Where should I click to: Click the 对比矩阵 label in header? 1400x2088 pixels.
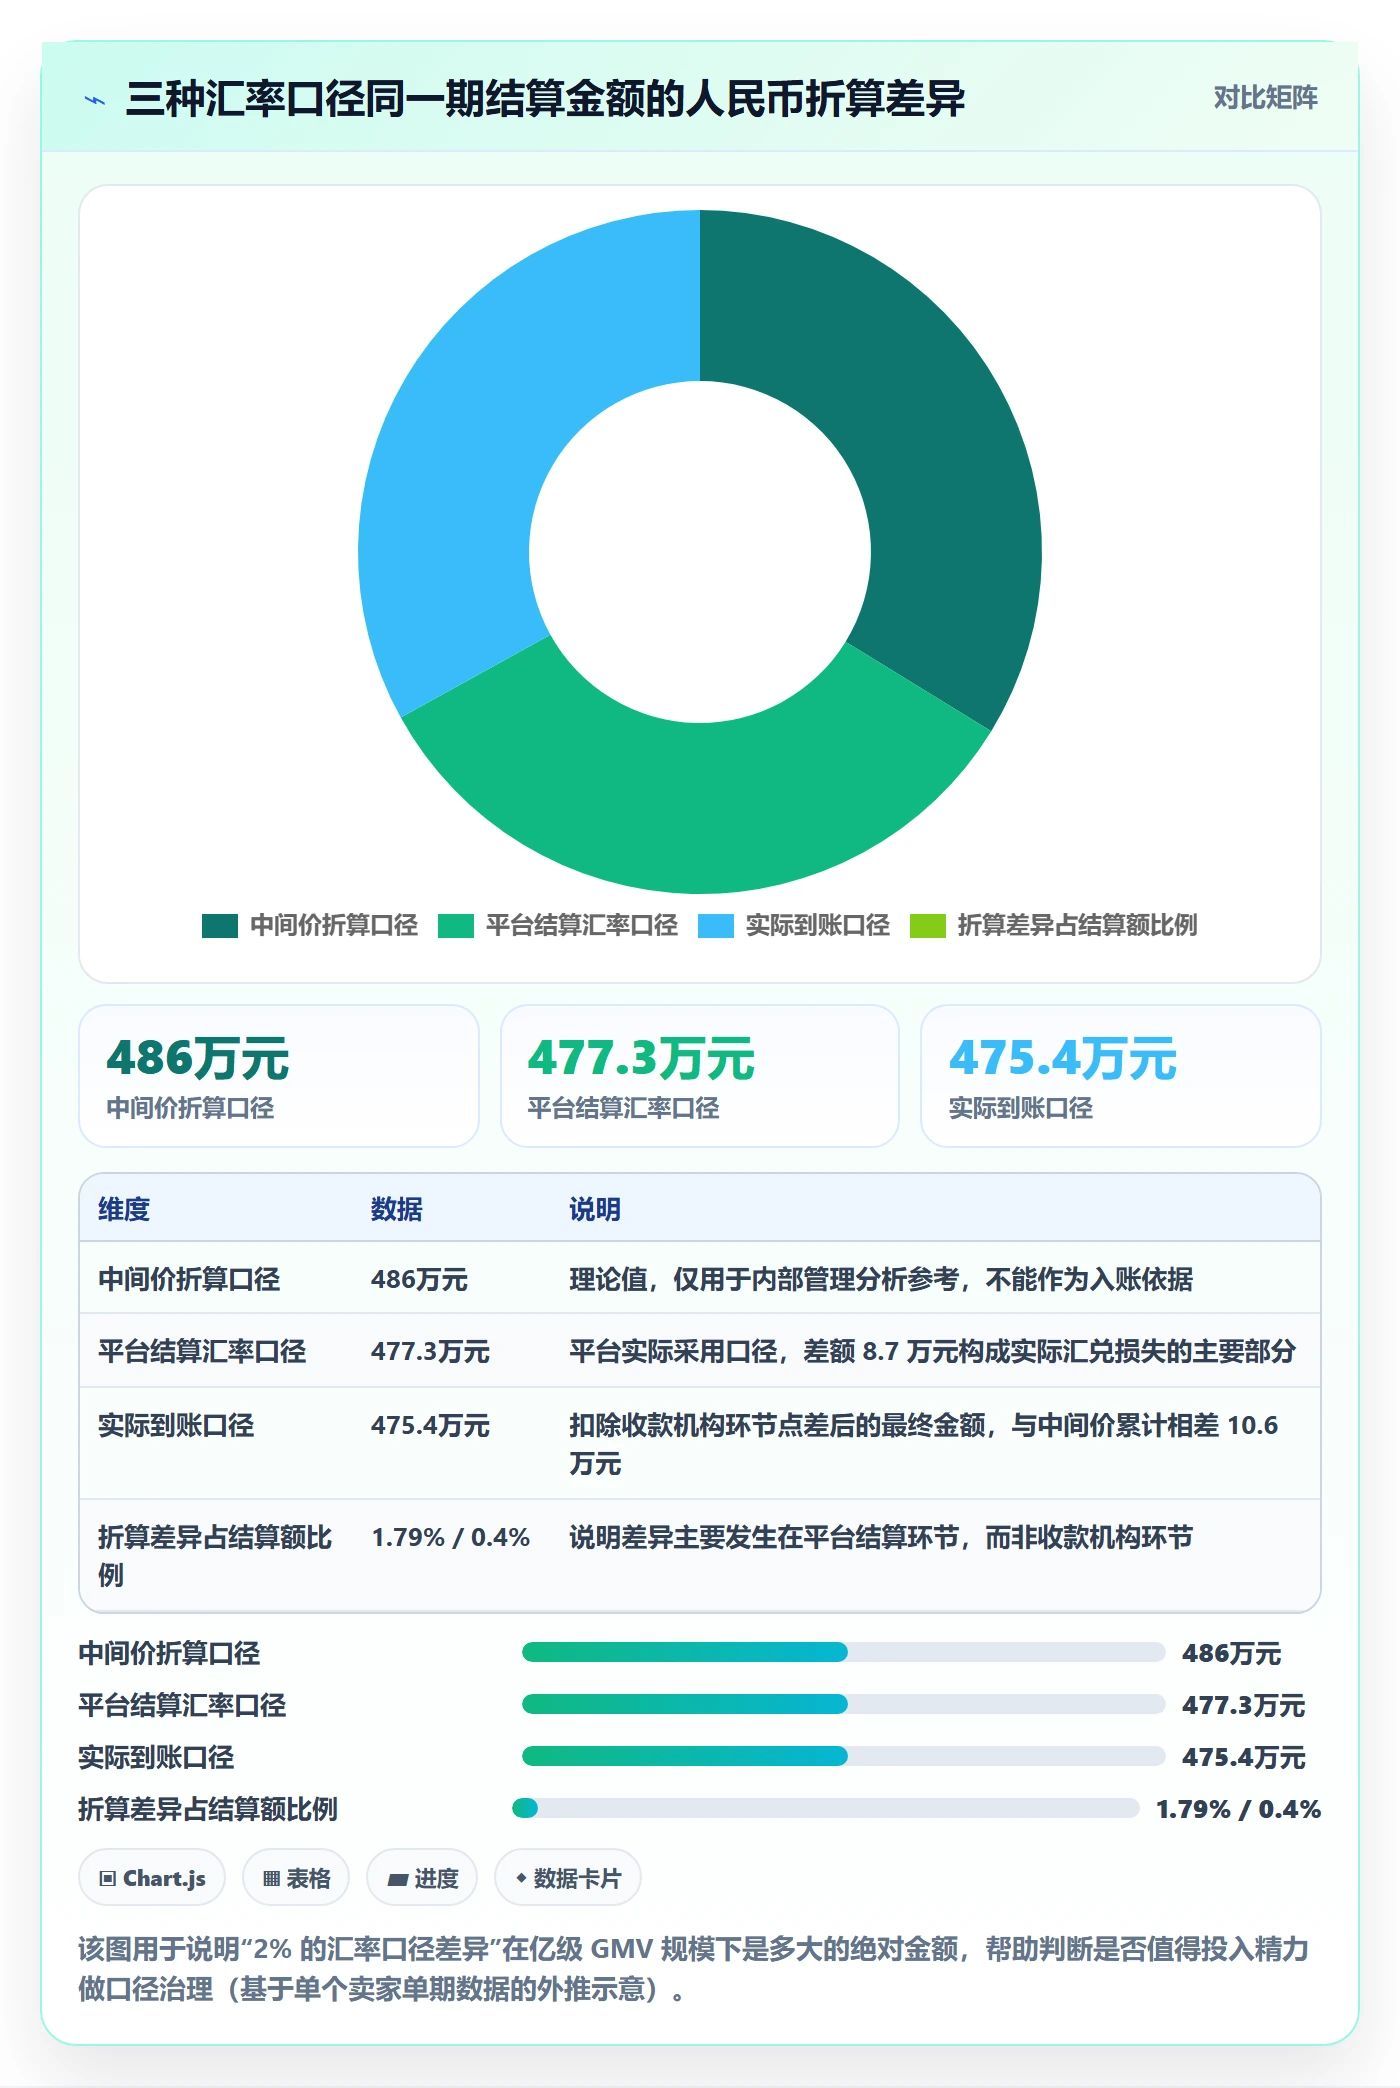coord(1265,98)
